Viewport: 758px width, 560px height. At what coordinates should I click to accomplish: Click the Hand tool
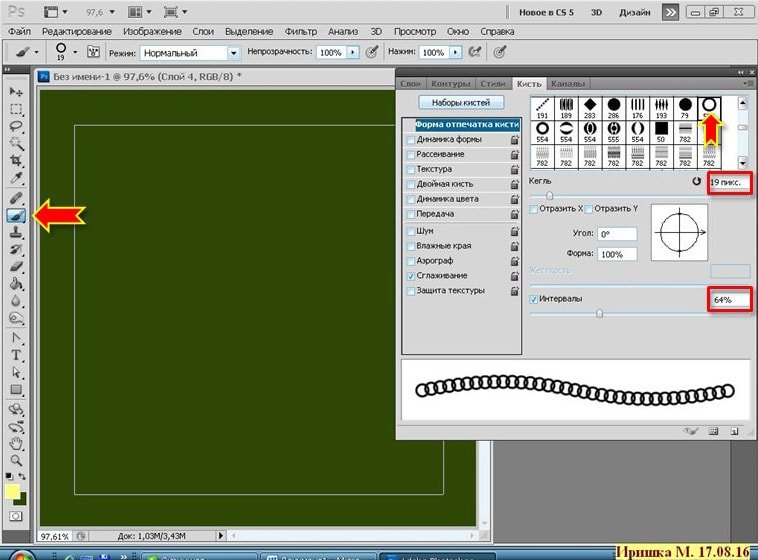click(x=17, y=443)
